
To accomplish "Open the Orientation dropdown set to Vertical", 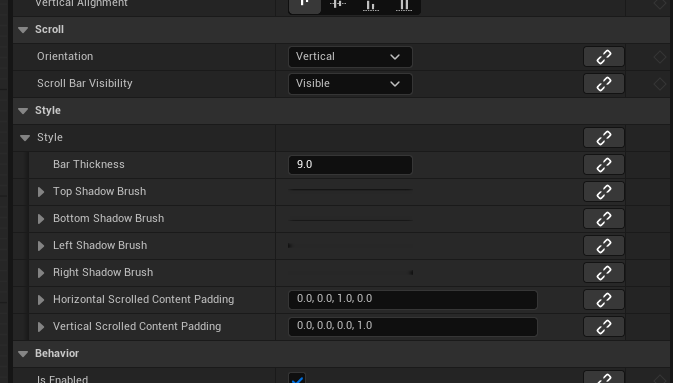I will click(350, 57).
